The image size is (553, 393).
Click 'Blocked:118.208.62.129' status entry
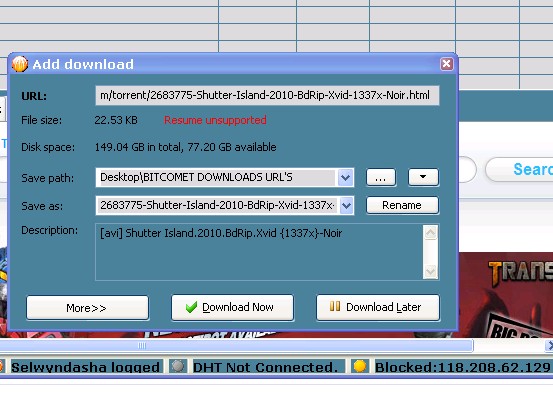tap(463, 367)
